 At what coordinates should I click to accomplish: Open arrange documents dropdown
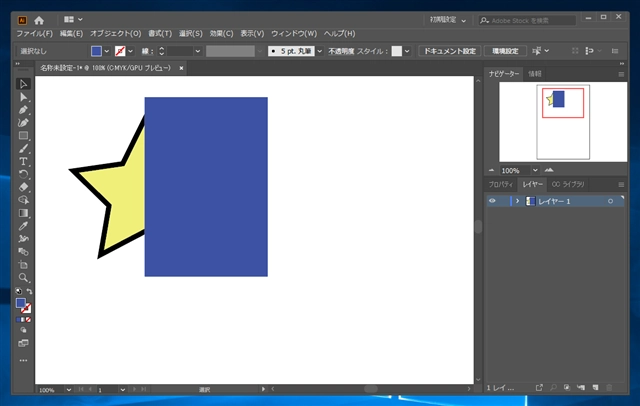tap(73, 19)
